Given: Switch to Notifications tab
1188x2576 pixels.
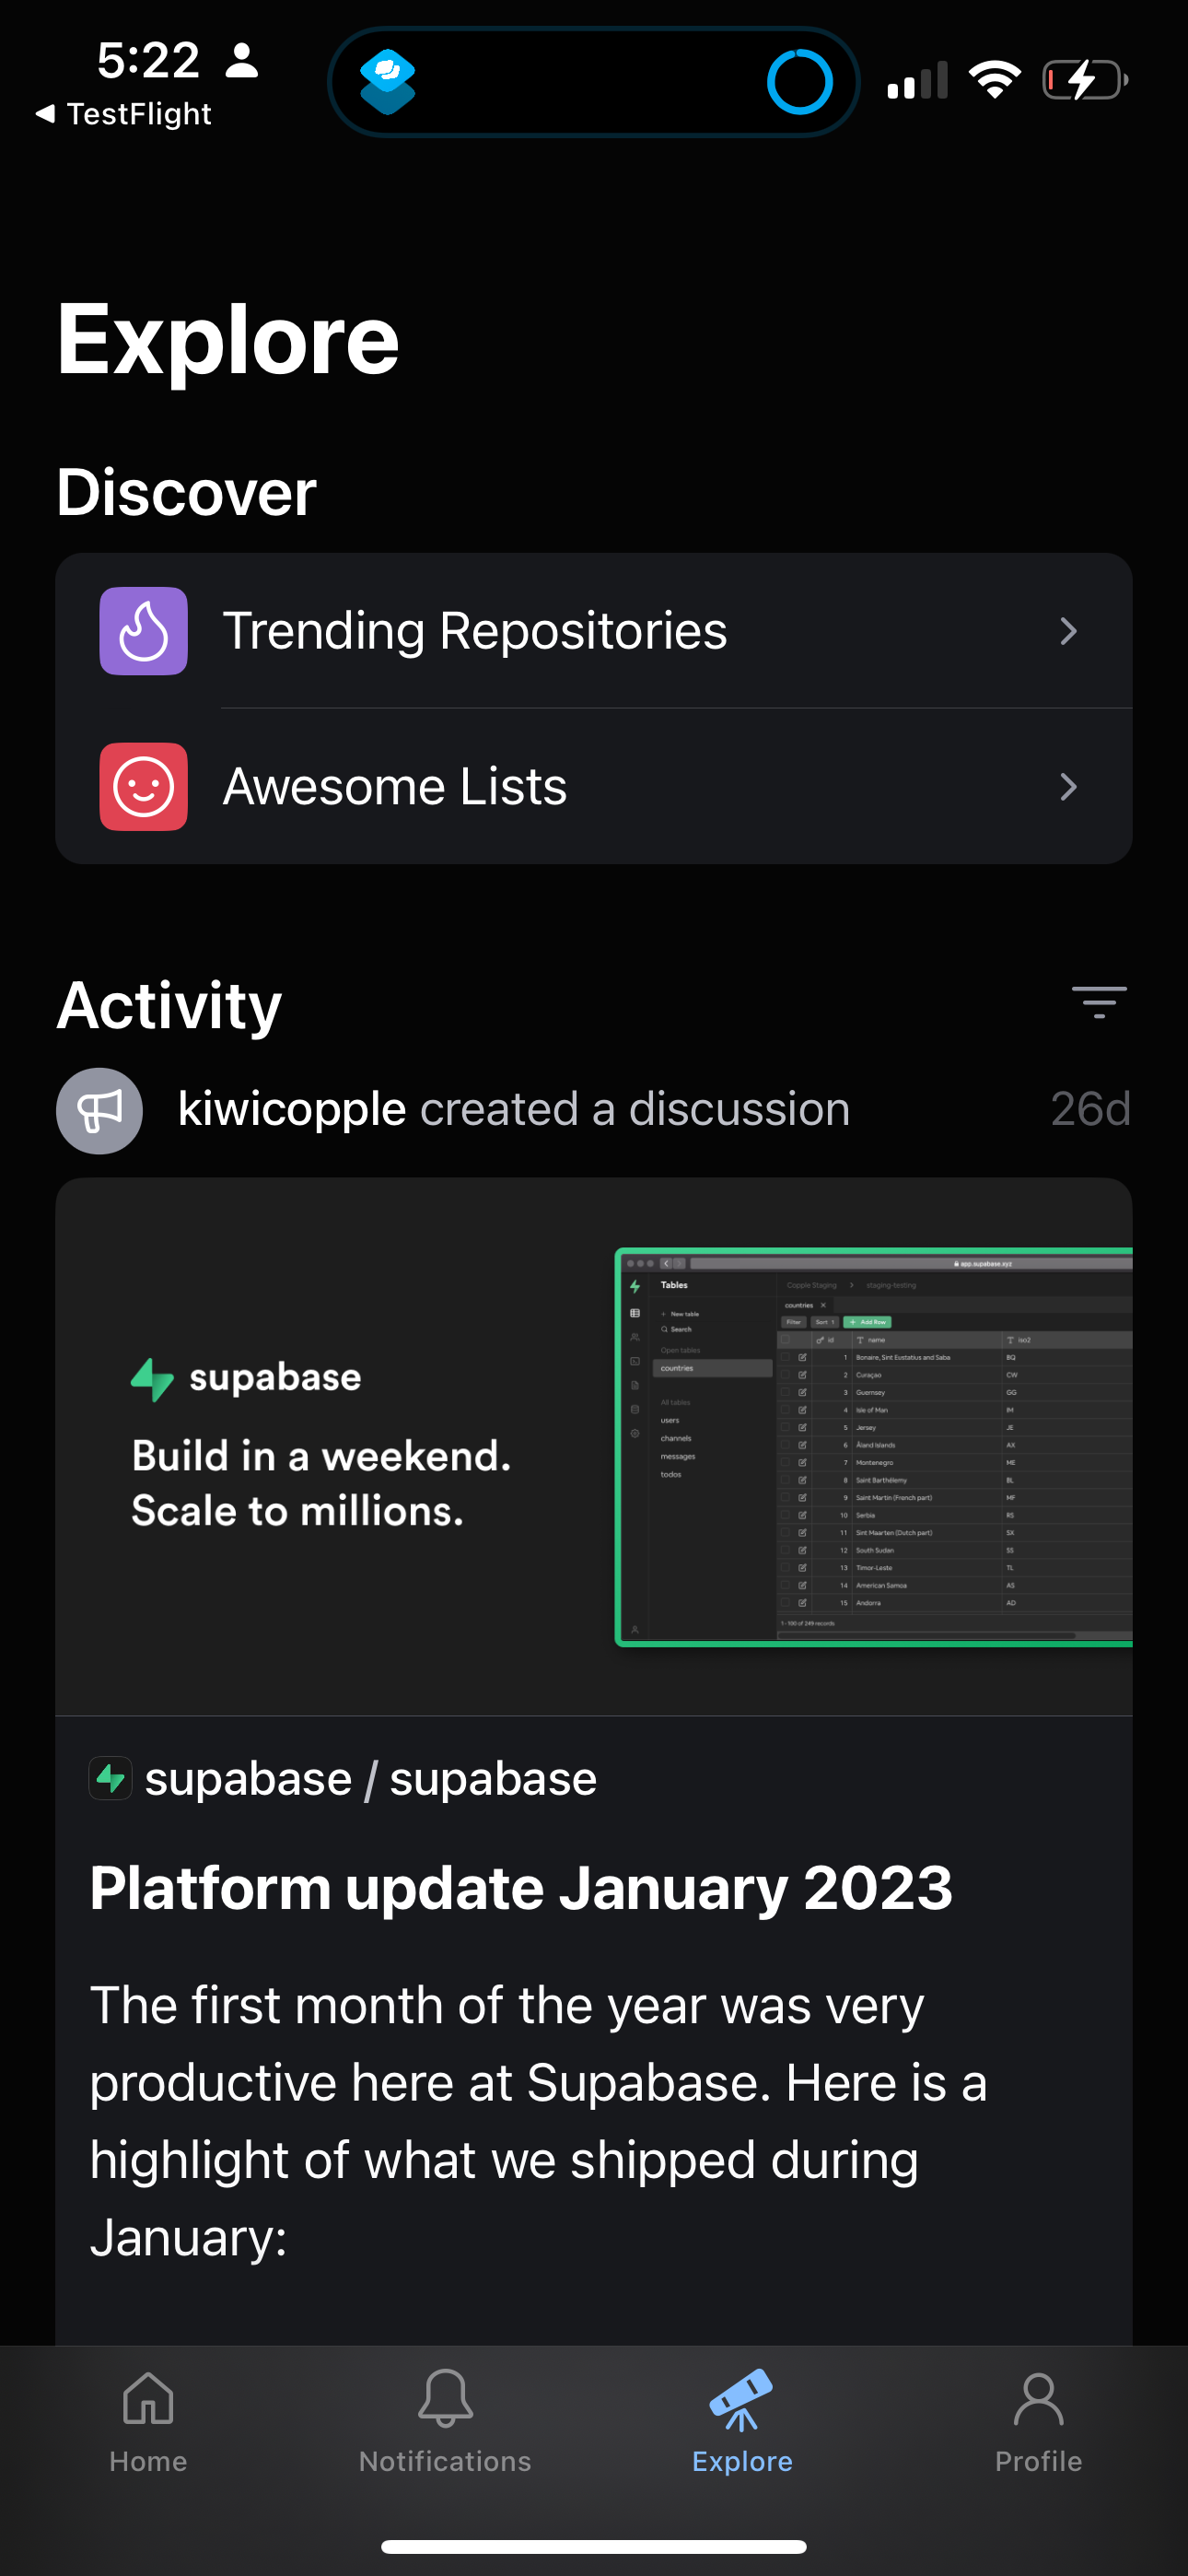Looking at the screenshot, I should [x=445, y=2421].
